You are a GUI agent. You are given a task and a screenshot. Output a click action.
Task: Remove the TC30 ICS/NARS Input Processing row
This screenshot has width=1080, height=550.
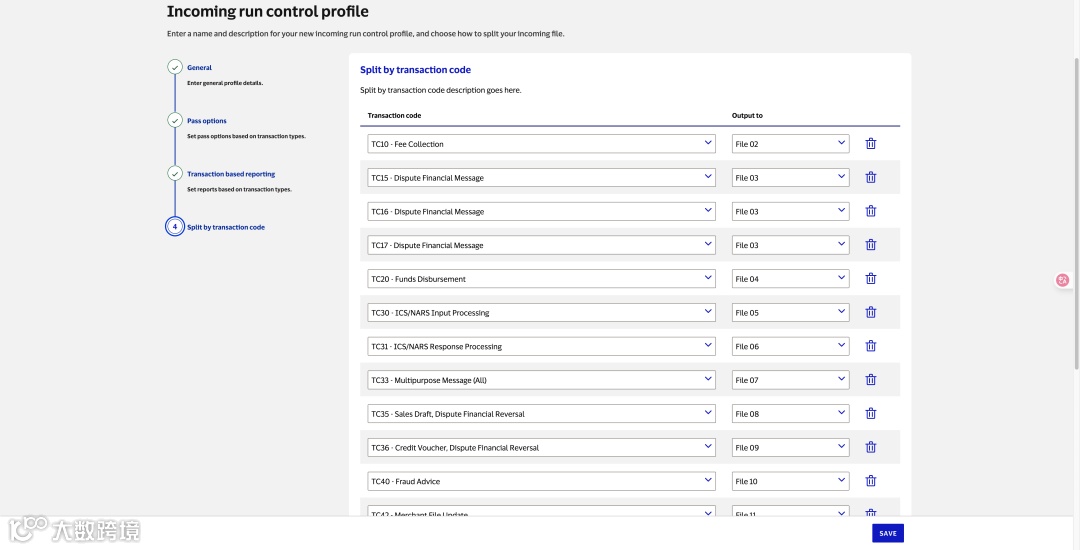[x=870, y=313]
